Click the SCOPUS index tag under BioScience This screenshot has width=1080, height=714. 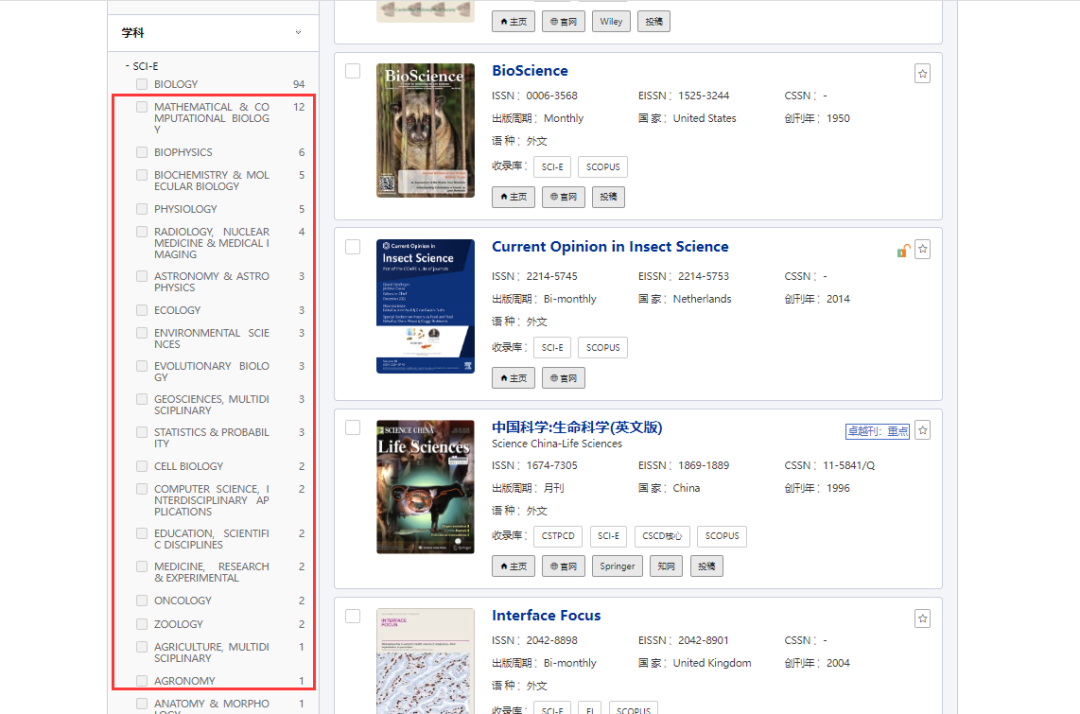(x=603, y=167)
